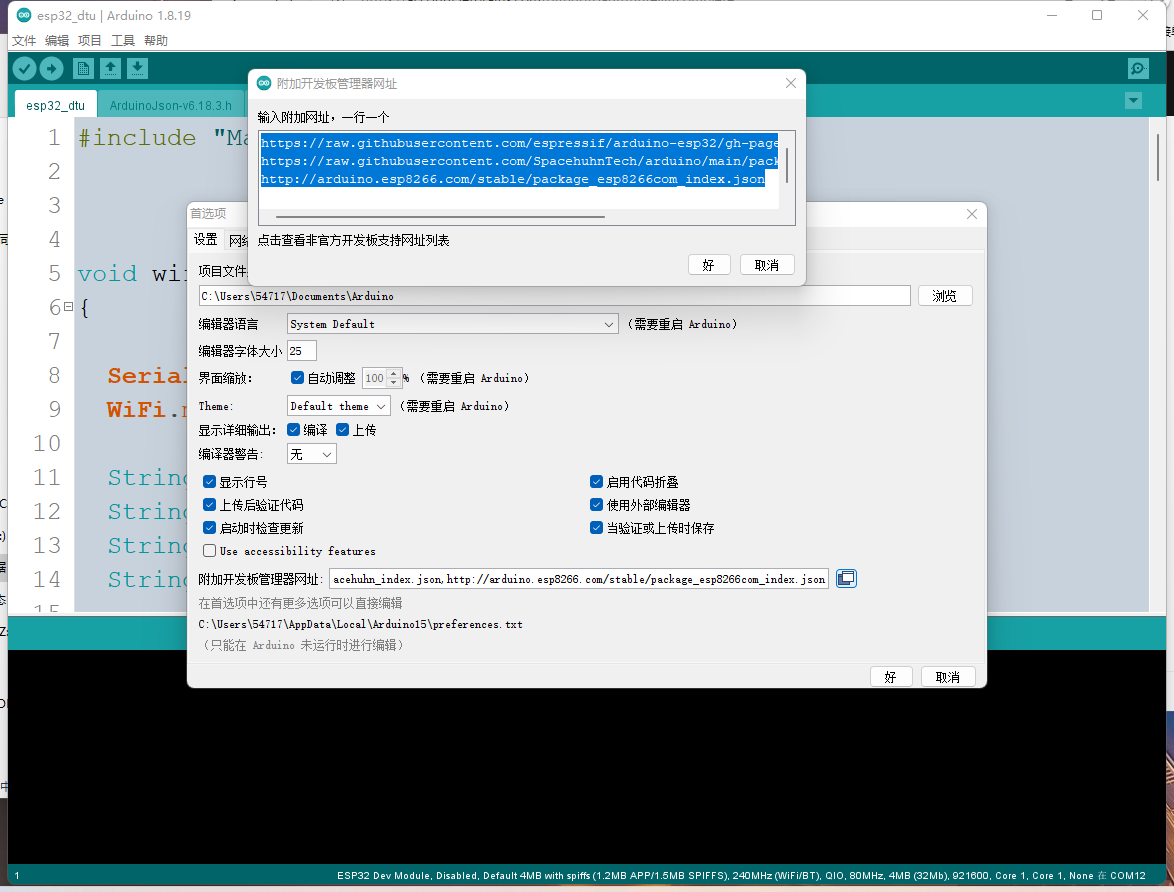Save the sketch using the Save icon

pyautogui.click(x=137, y=69)
